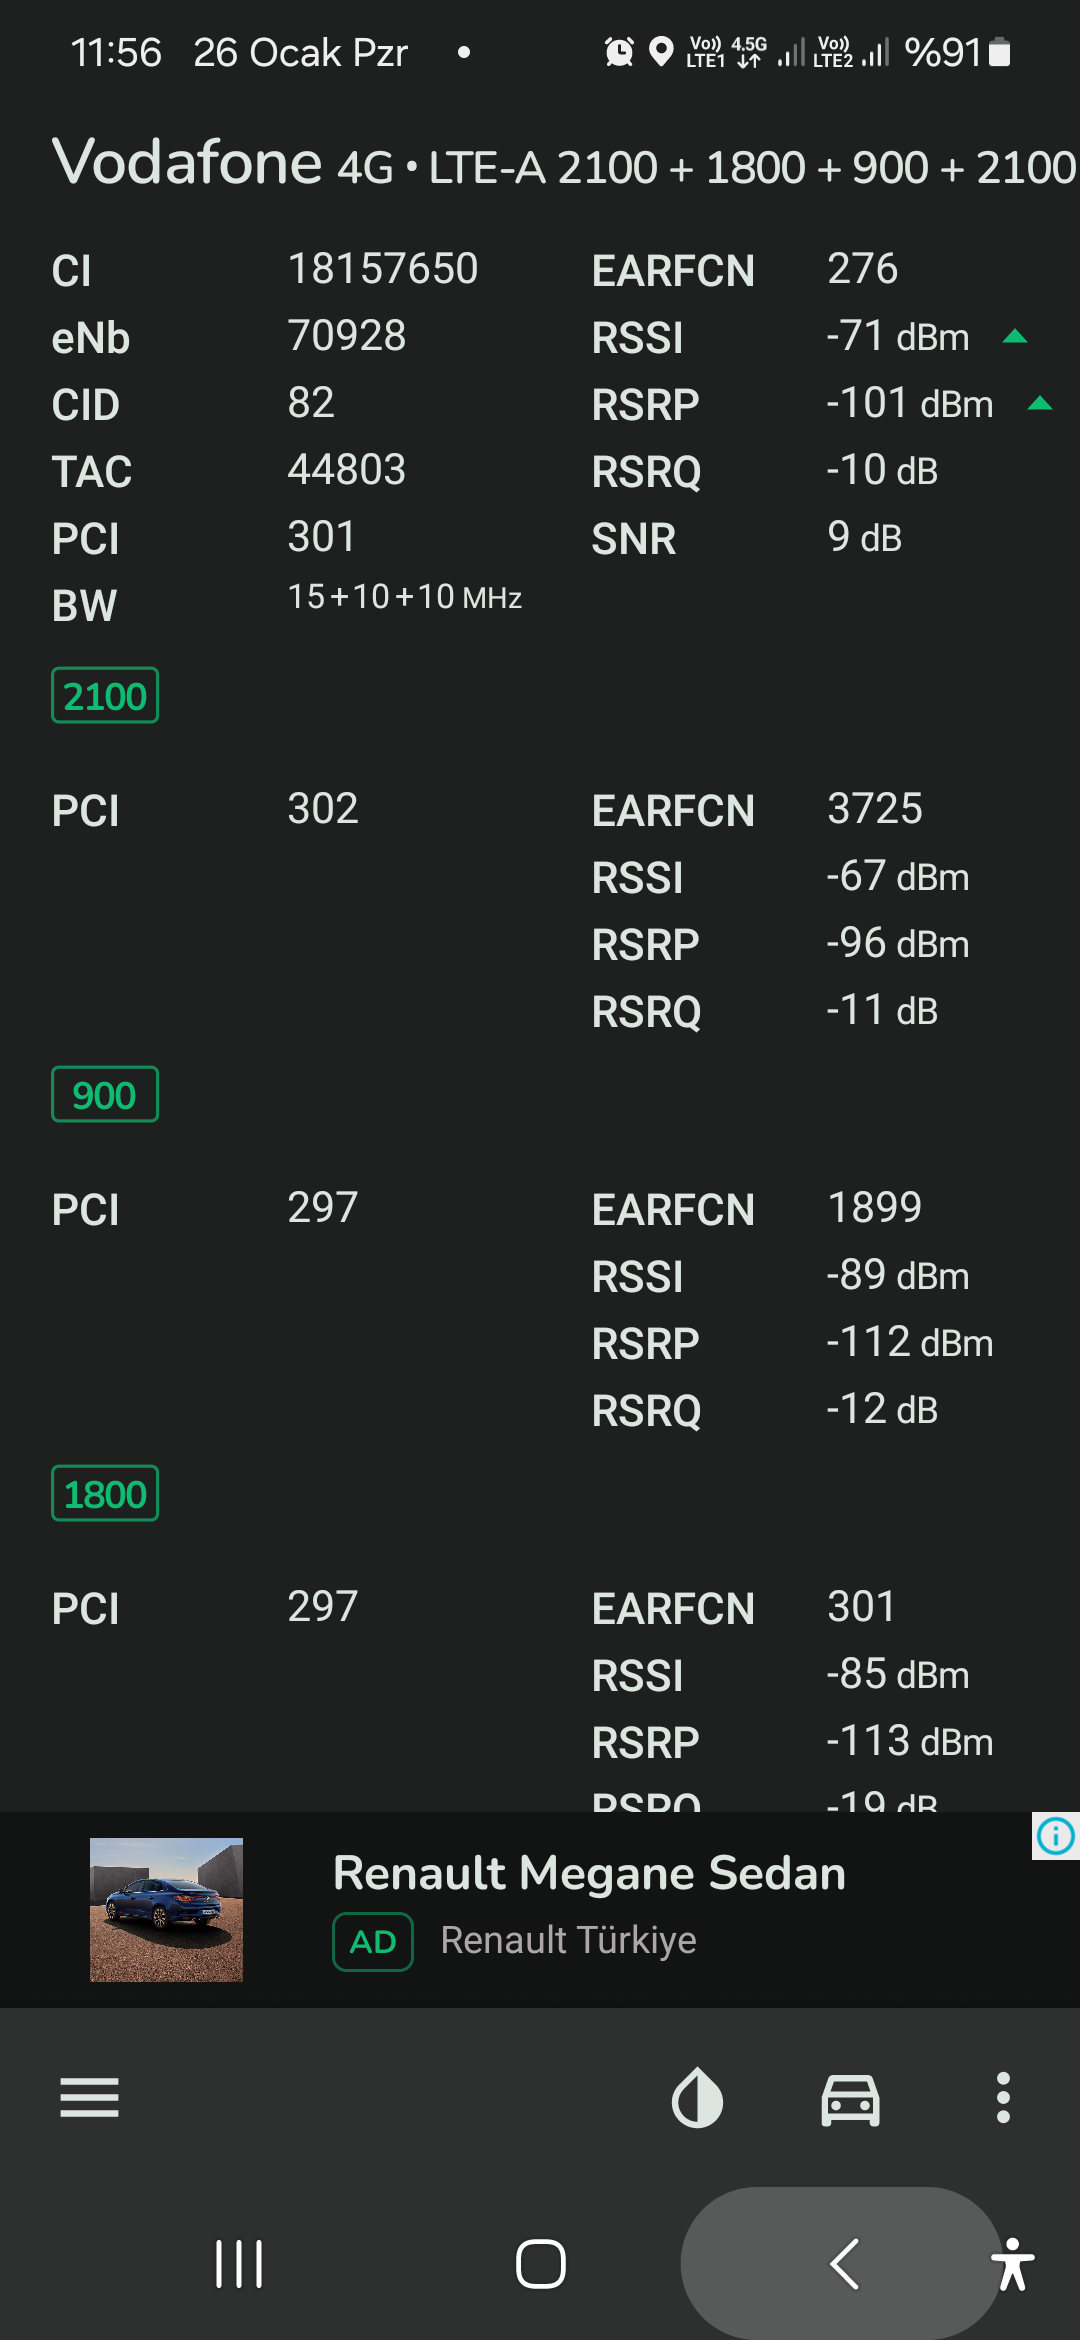
Task: Open recent apps navigation button
Action: click(239, 2264)
